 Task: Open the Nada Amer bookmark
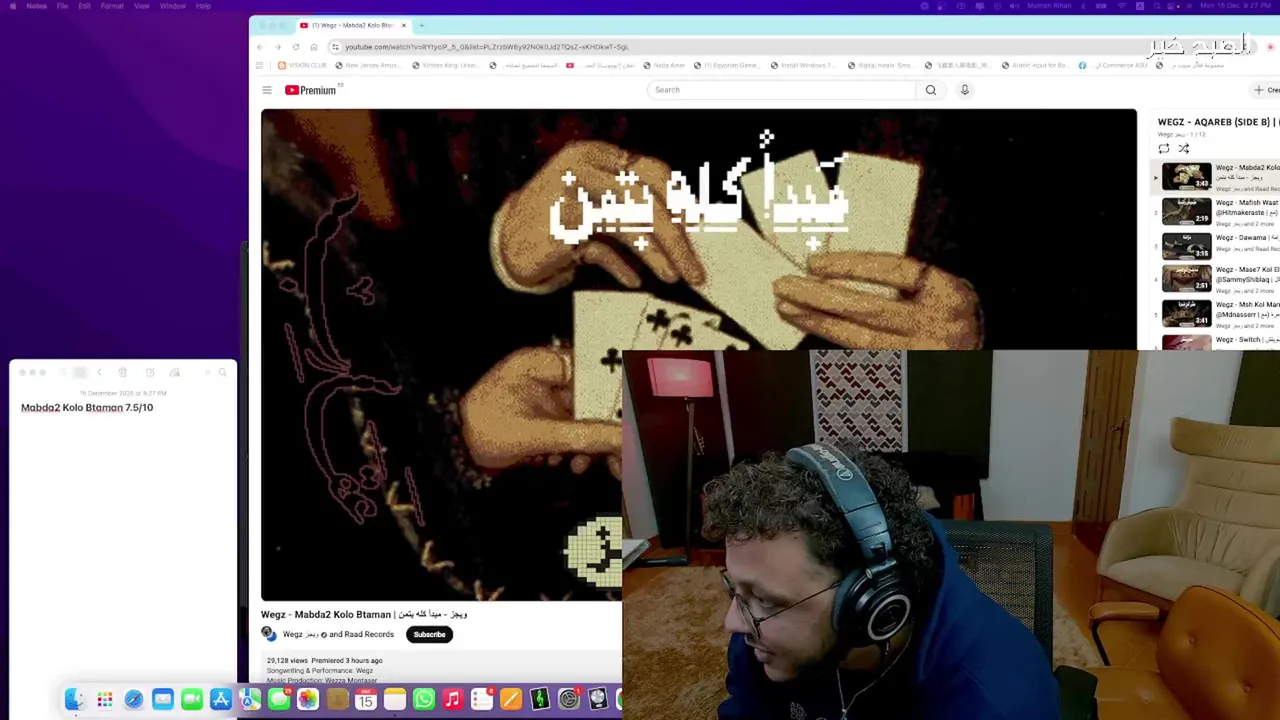[x=663, y=66]
